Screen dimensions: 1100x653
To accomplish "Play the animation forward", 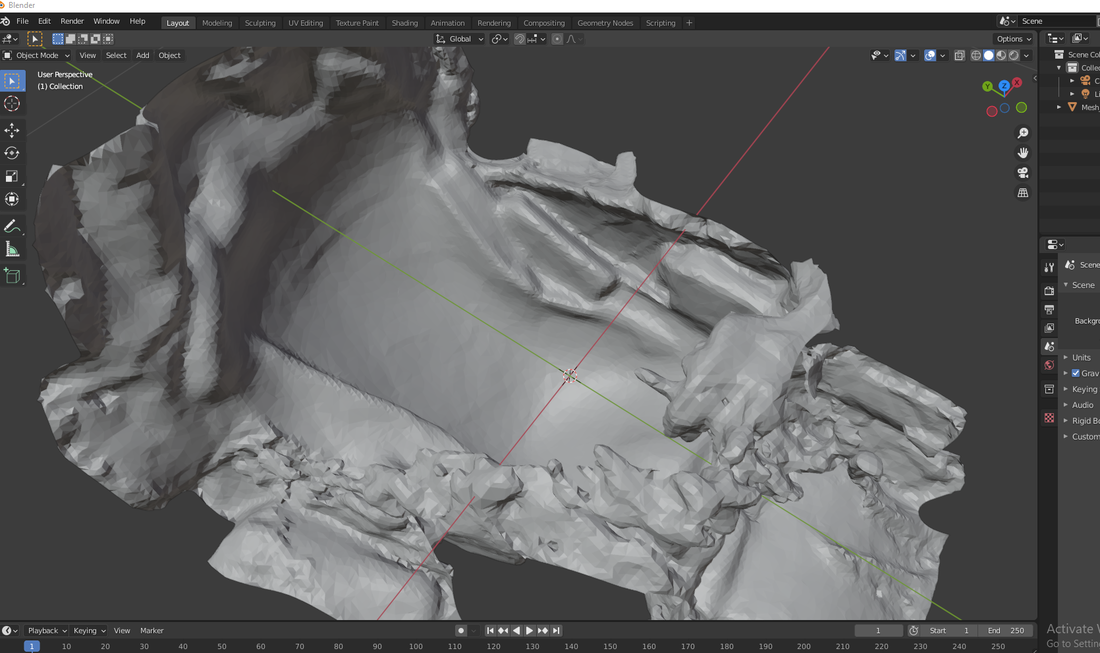I will [x=530, y=631].
